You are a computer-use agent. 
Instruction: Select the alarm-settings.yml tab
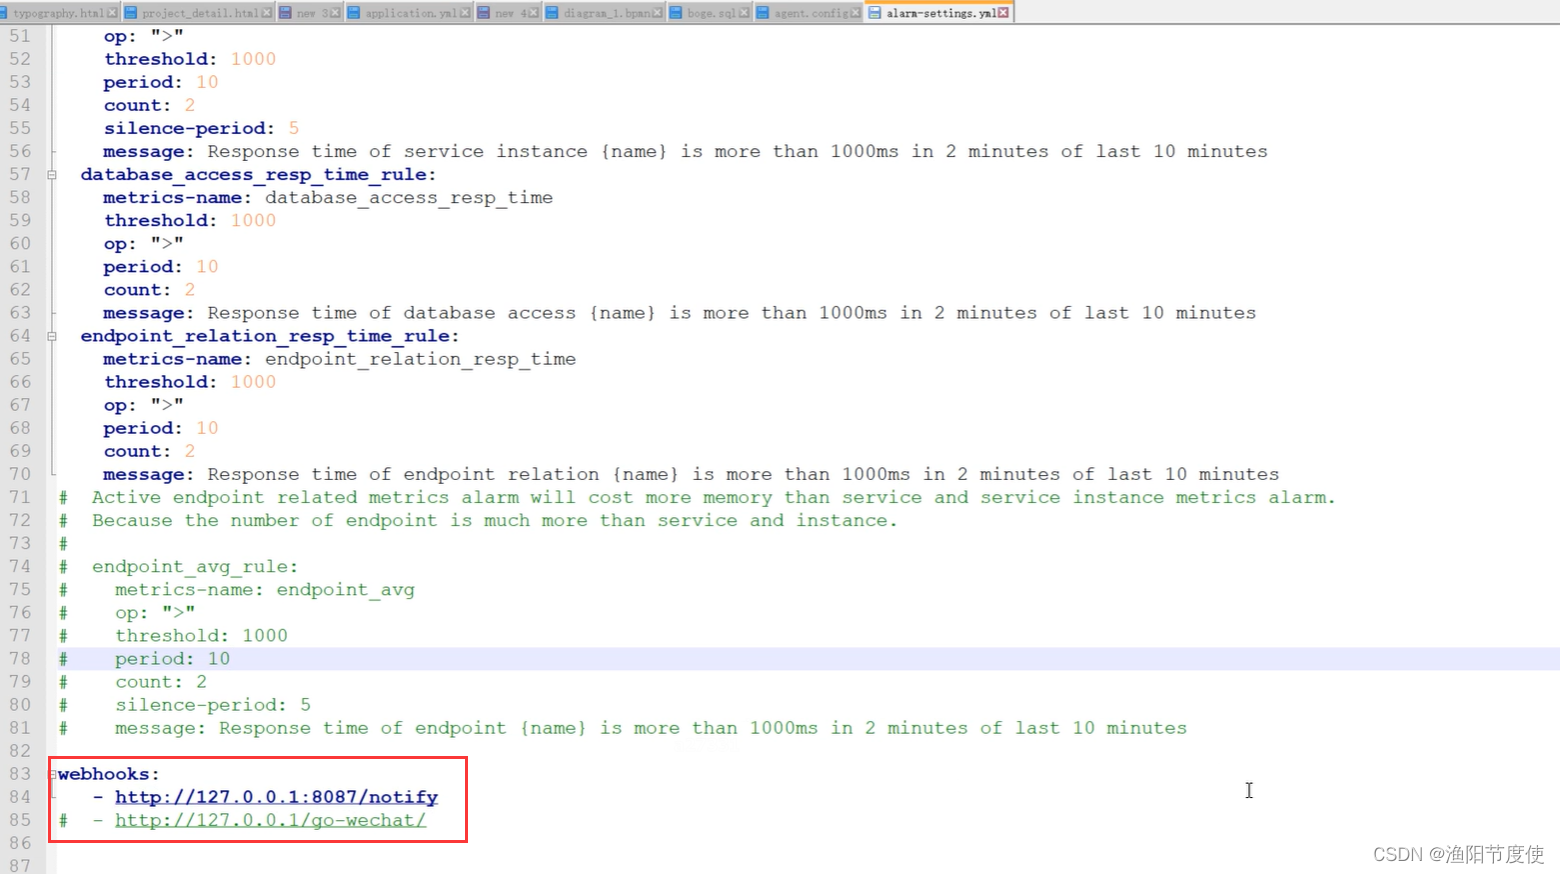[940, 12]
